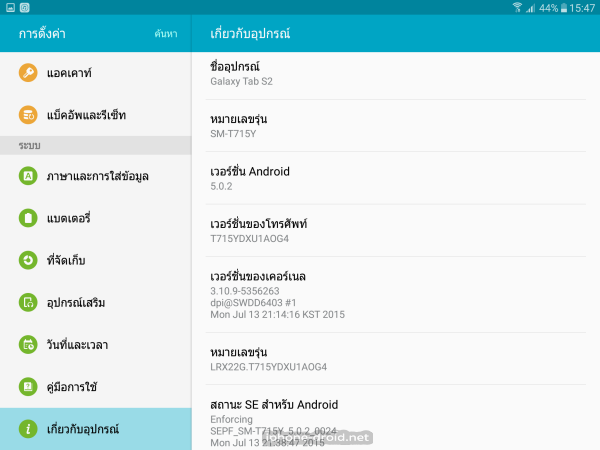
Task: Tap the date and time calendar icon
Action: click(28, 344)
